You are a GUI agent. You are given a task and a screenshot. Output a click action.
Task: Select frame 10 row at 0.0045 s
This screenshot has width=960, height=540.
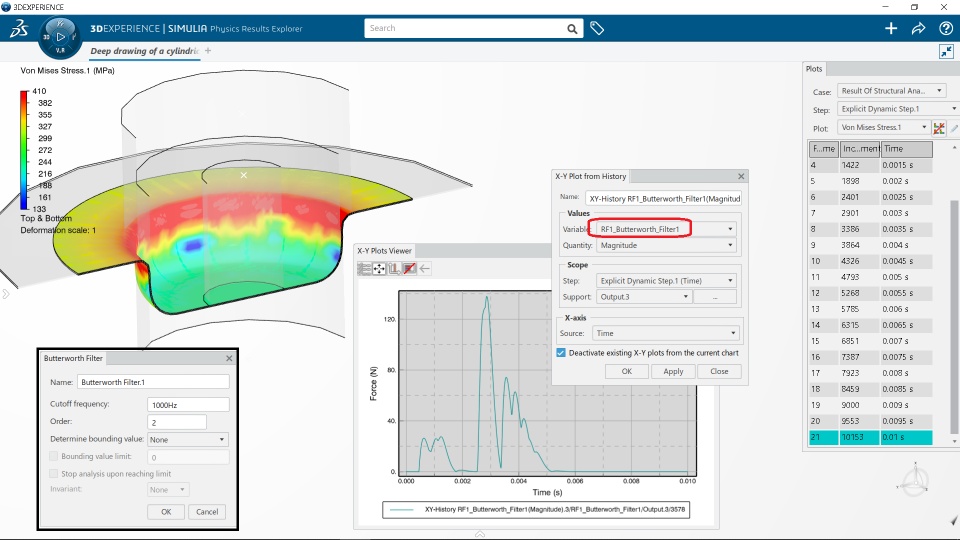[870, 261]
